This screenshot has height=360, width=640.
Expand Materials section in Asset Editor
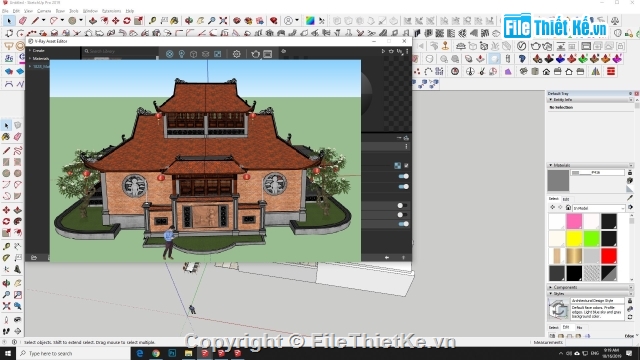30,58
